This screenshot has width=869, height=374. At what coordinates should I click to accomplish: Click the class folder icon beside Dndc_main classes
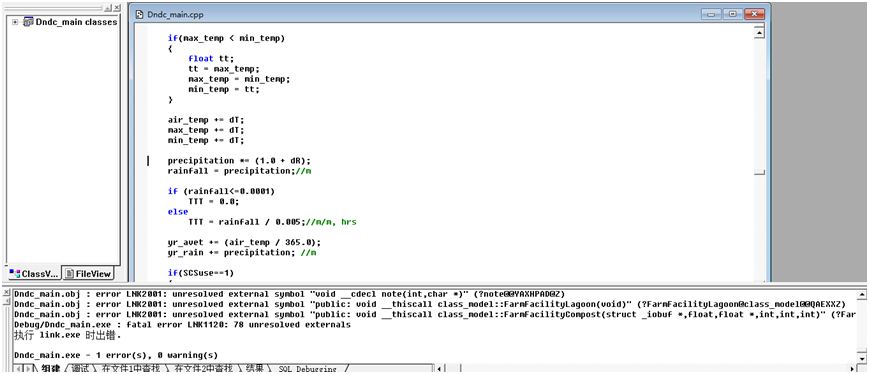[28, 22]
